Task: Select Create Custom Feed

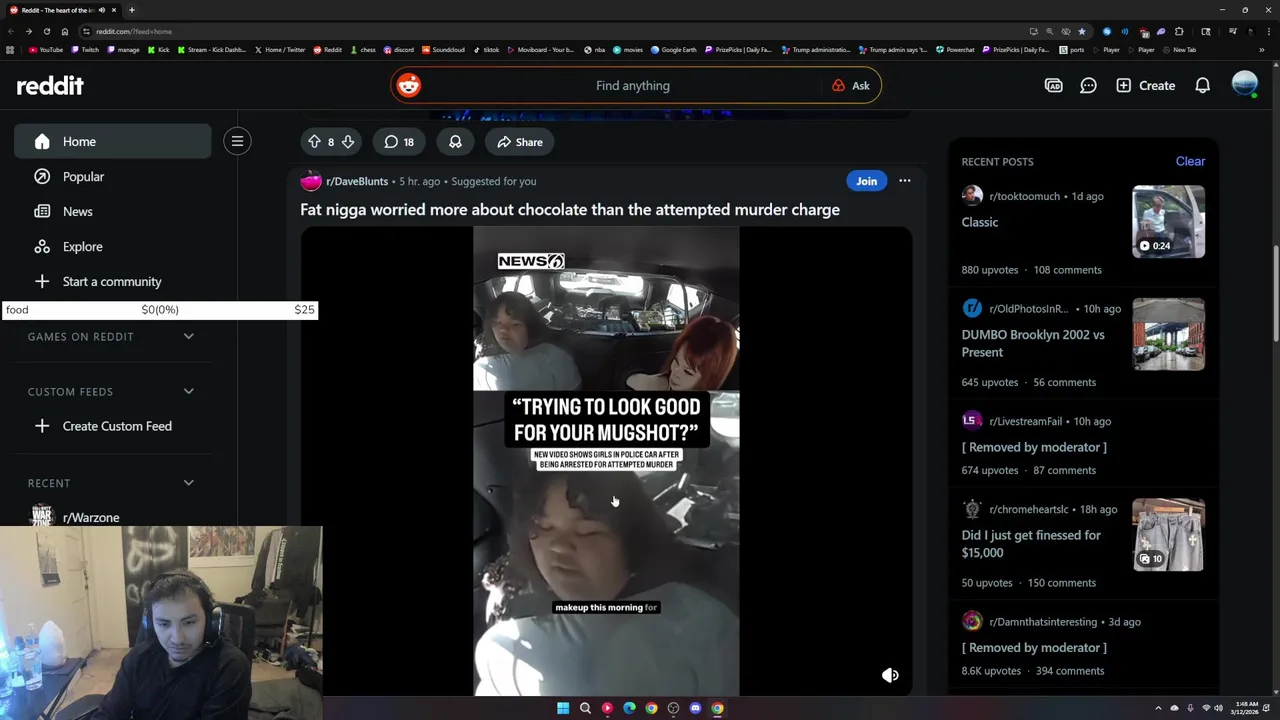Action: click(x=112, y=426)
